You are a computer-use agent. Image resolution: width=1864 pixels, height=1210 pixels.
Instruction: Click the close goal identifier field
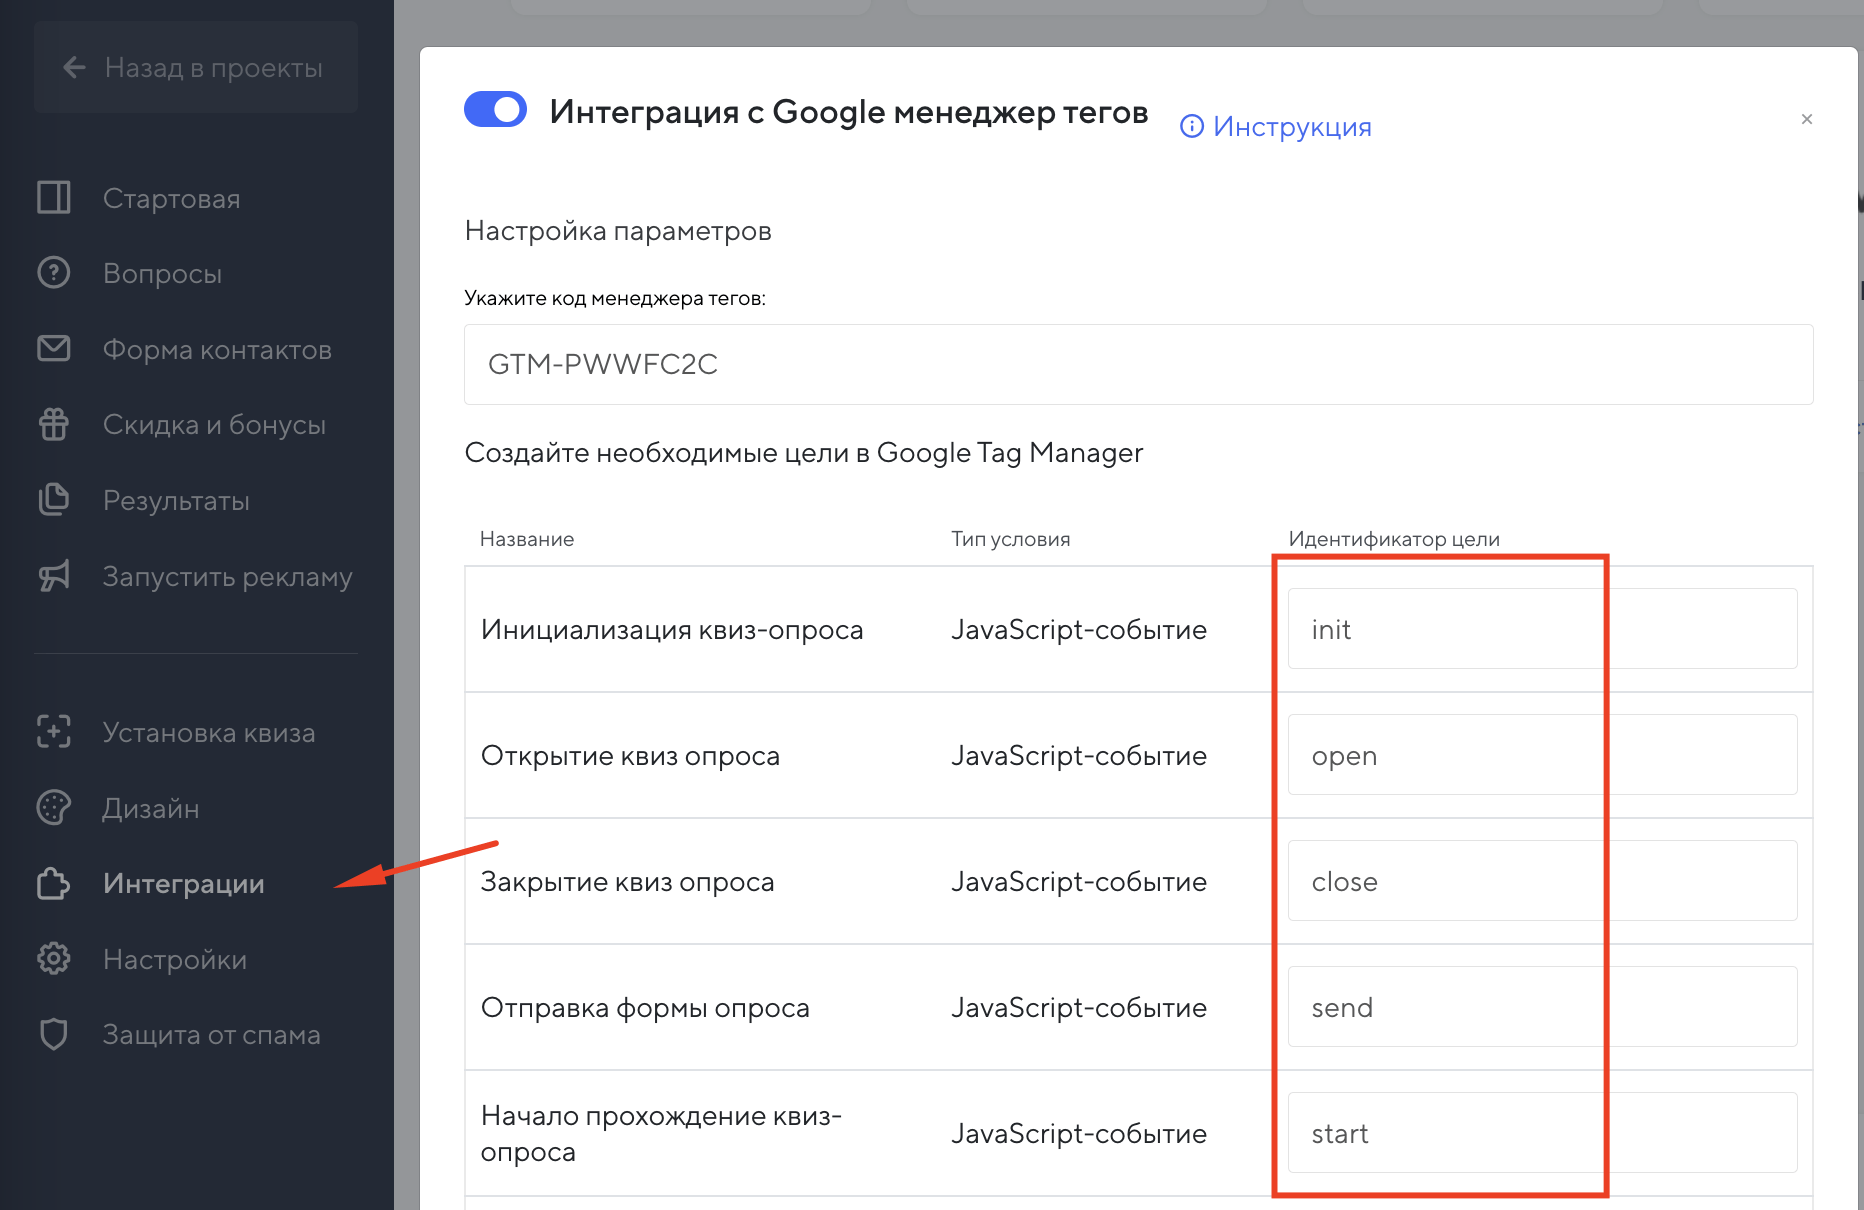pyautogui.click(x=1542, y=881)
